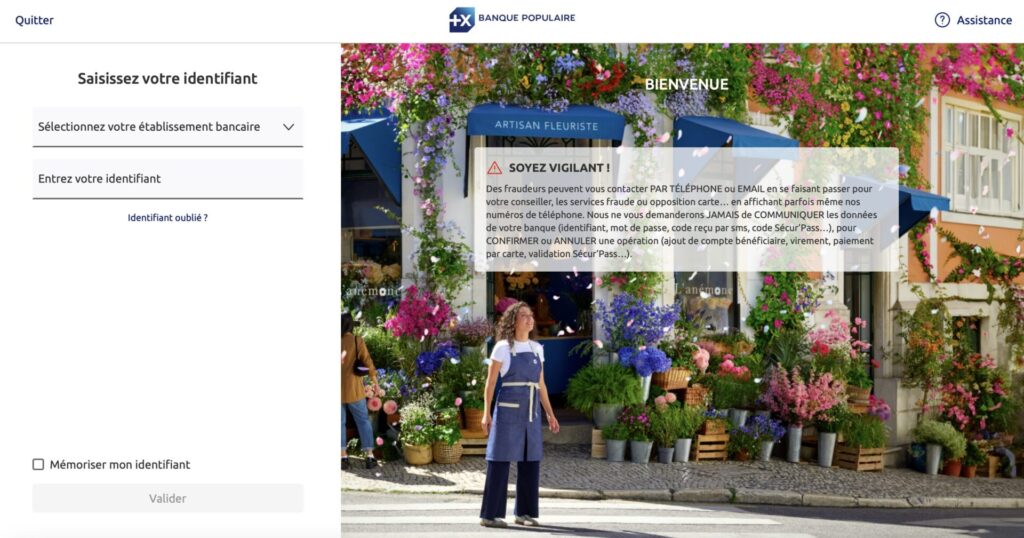Focus the 'Entrez votre identifiant' field
This screenshot has width=1024, height=538.
[168, 179]
